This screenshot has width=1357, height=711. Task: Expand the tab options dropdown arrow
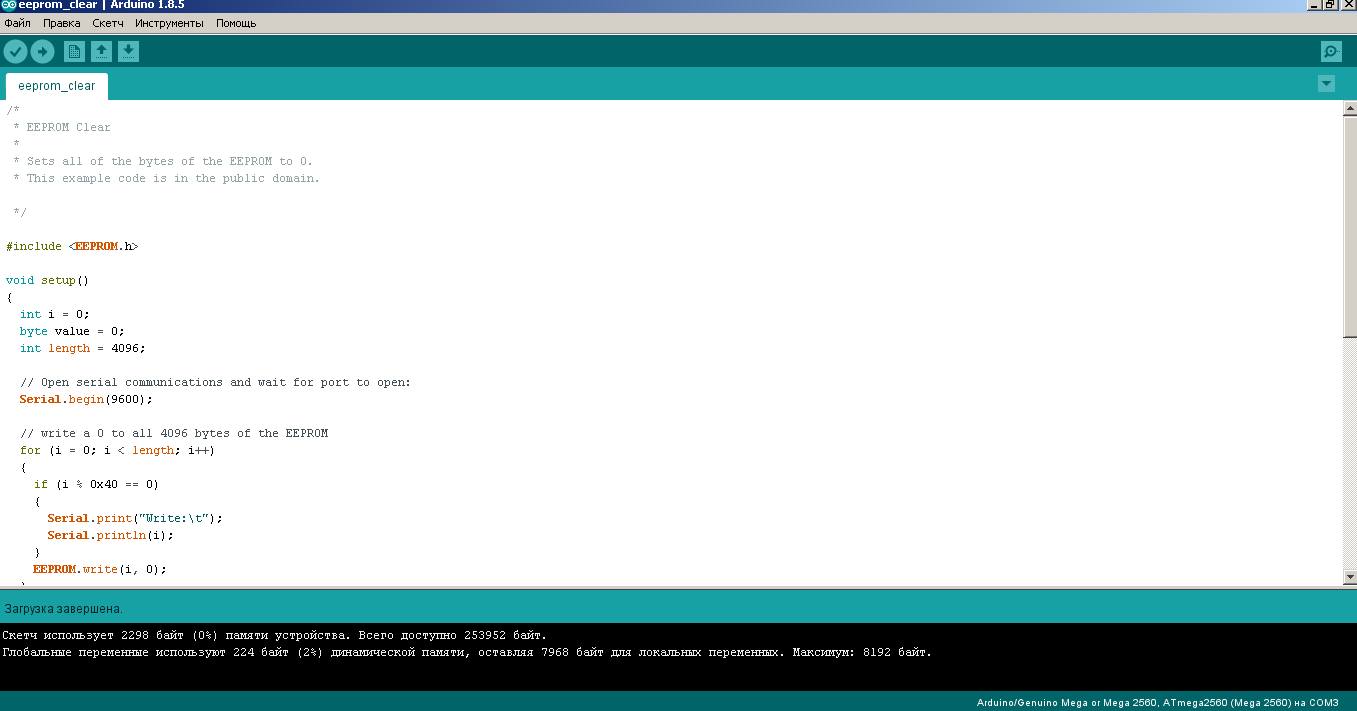pos(1326,84)
